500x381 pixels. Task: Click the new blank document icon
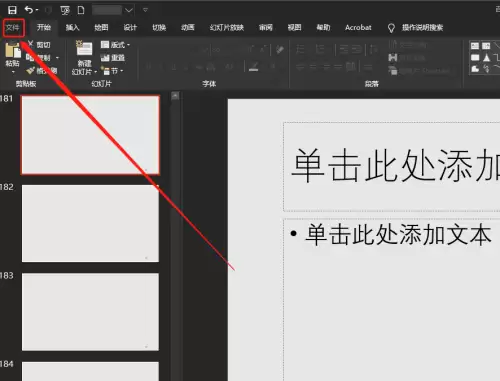tap(81, 10)
